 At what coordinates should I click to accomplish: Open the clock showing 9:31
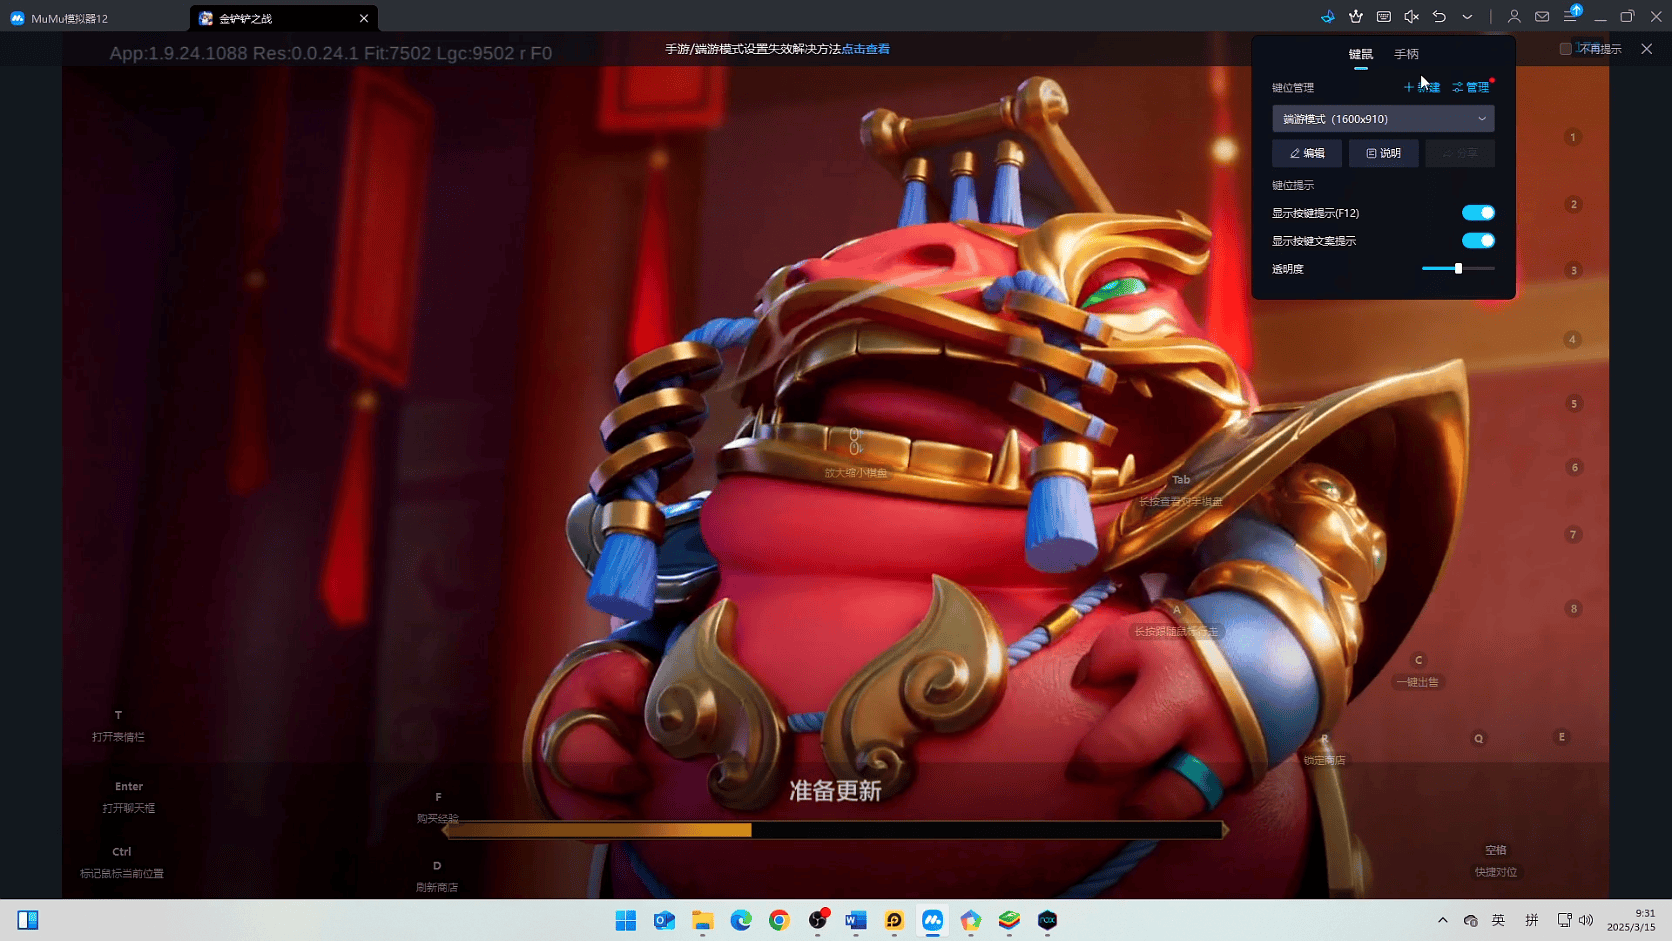1631,920
